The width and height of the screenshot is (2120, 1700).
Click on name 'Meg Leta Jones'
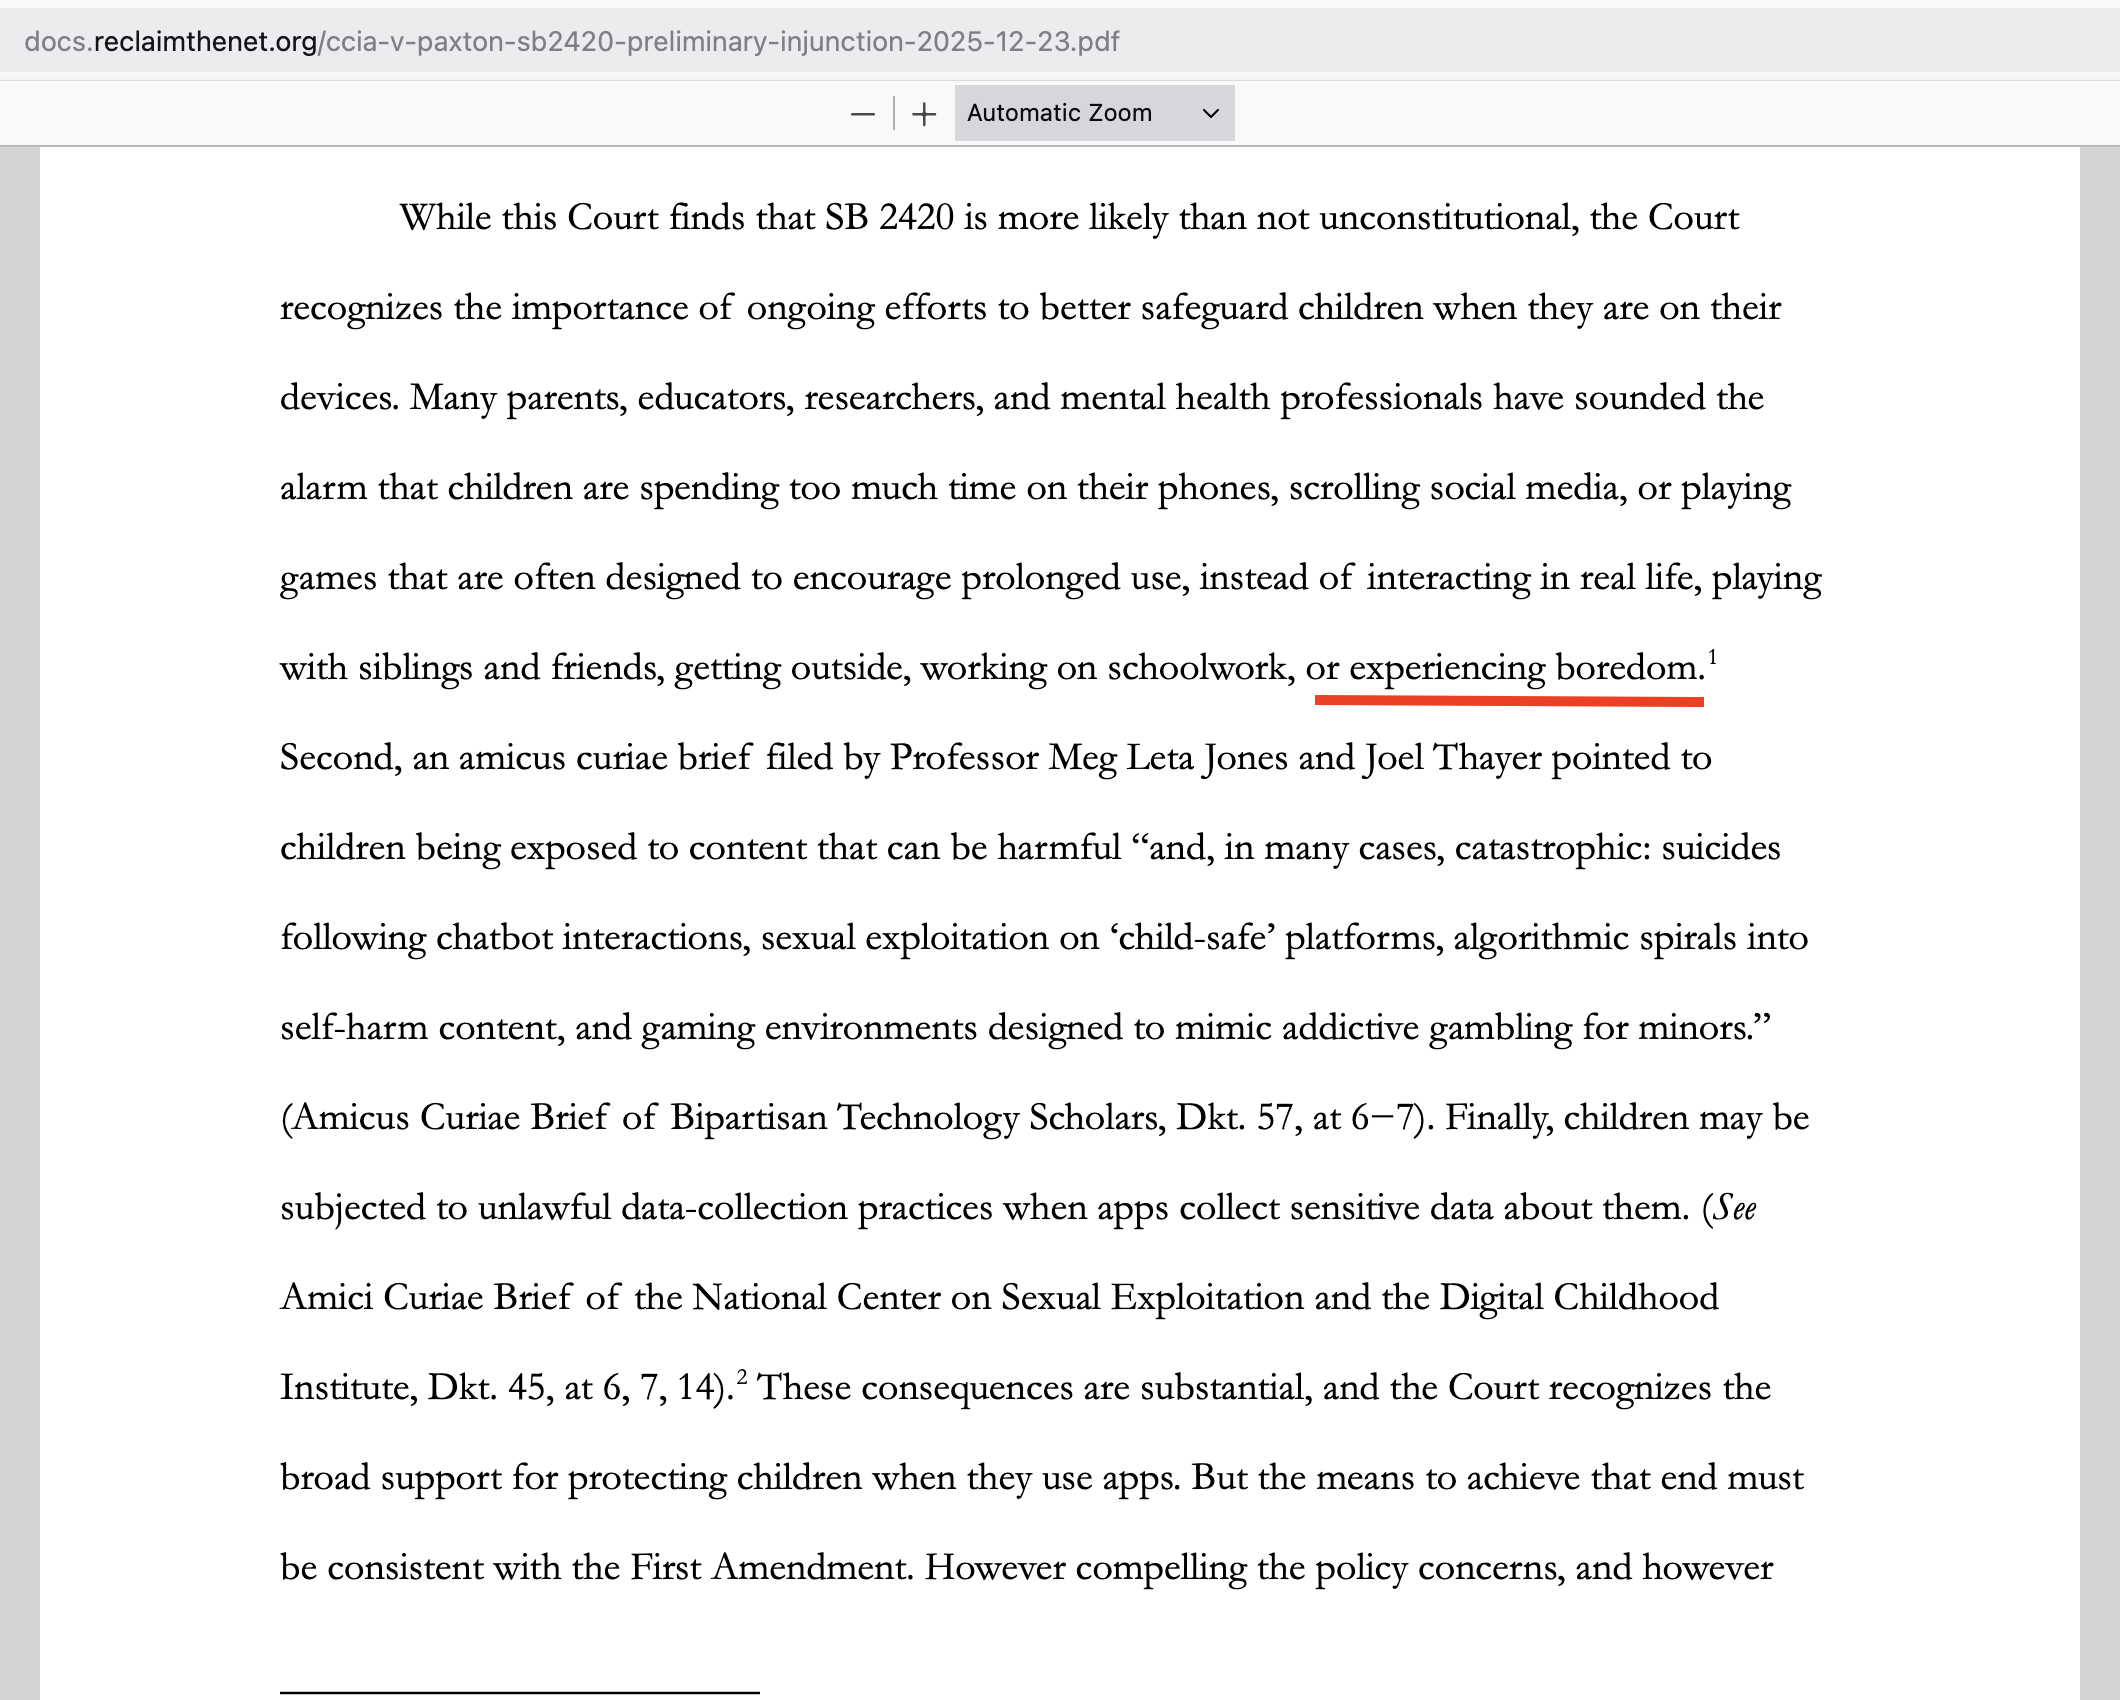pyautogui.click(x=1167, y=758)
